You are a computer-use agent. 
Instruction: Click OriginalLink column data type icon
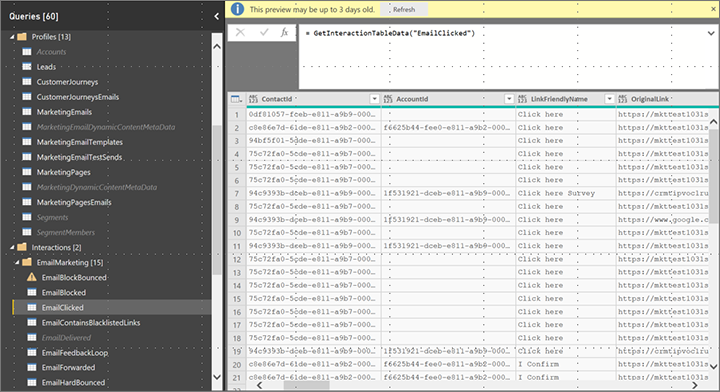(623, 99)
